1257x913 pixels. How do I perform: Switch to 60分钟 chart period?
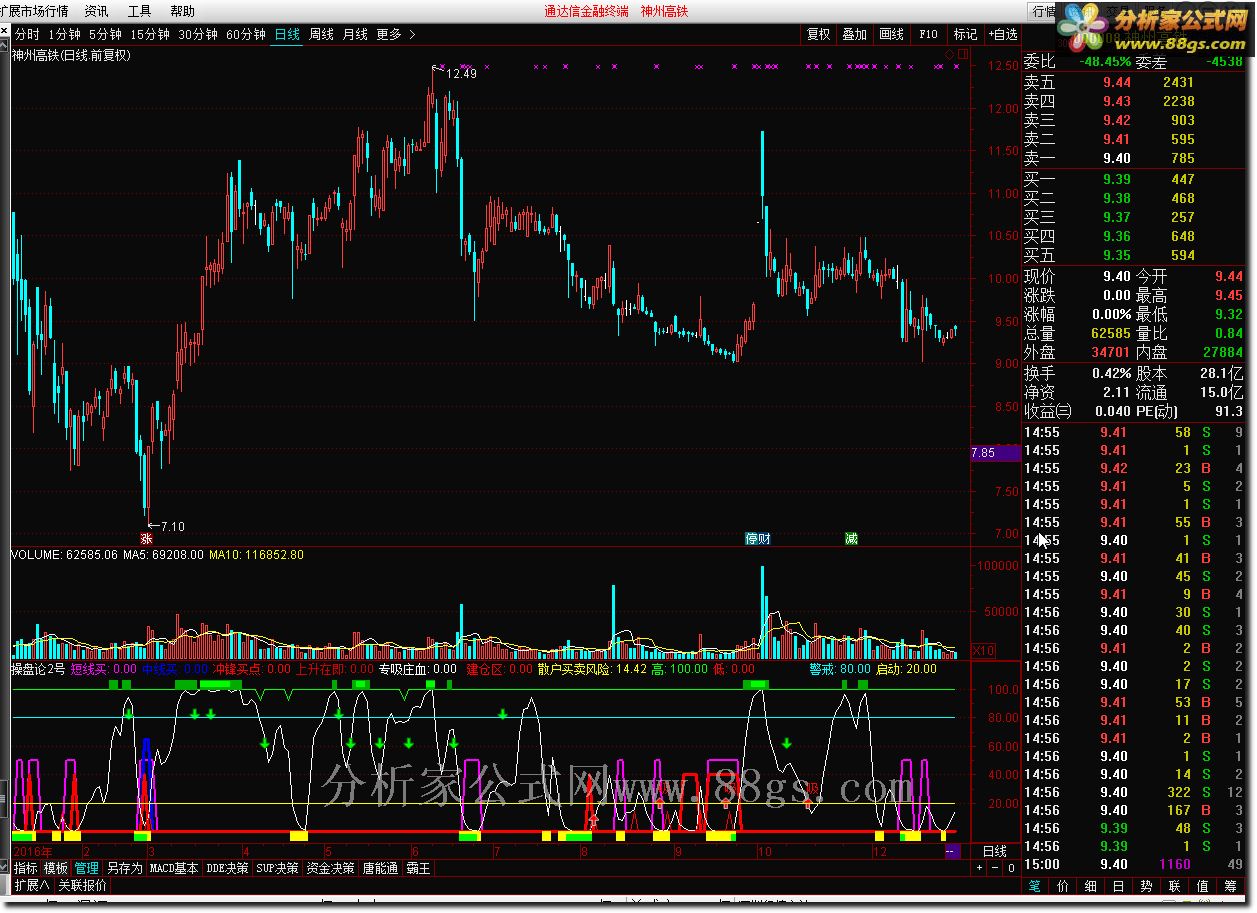pos(246,34)
